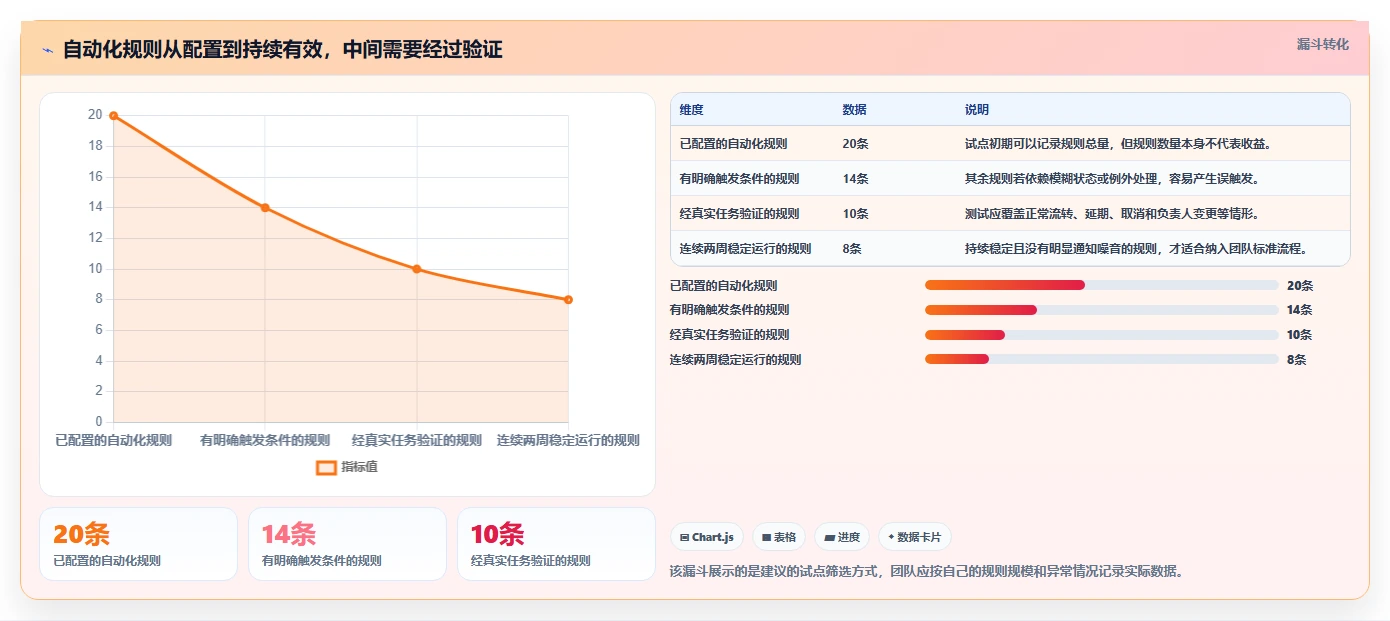Select table cell 连续两周稳定运行的规则

pos(745,249)
